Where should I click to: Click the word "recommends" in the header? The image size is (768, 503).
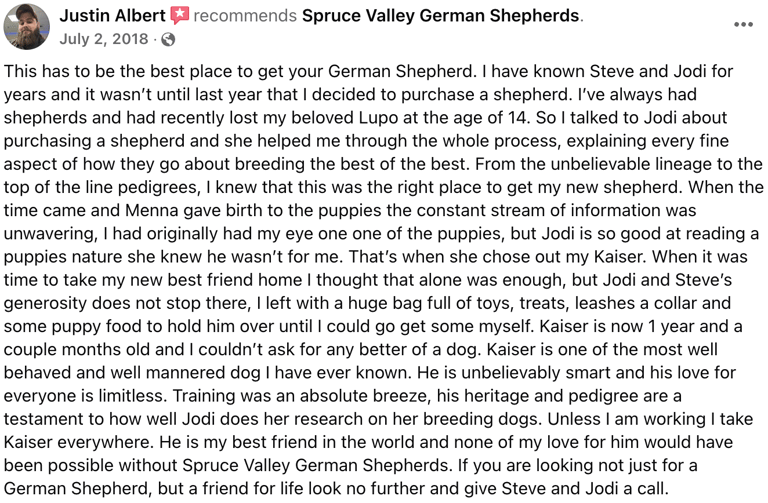tap(245, 16)
